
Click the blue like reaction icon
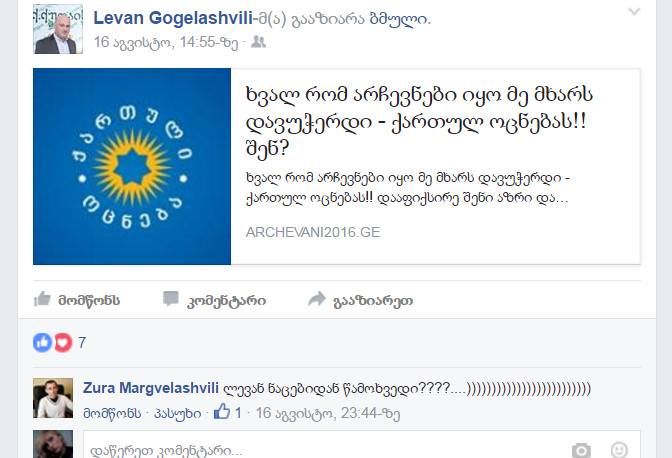pyautogui.click(x=42, y=342)
